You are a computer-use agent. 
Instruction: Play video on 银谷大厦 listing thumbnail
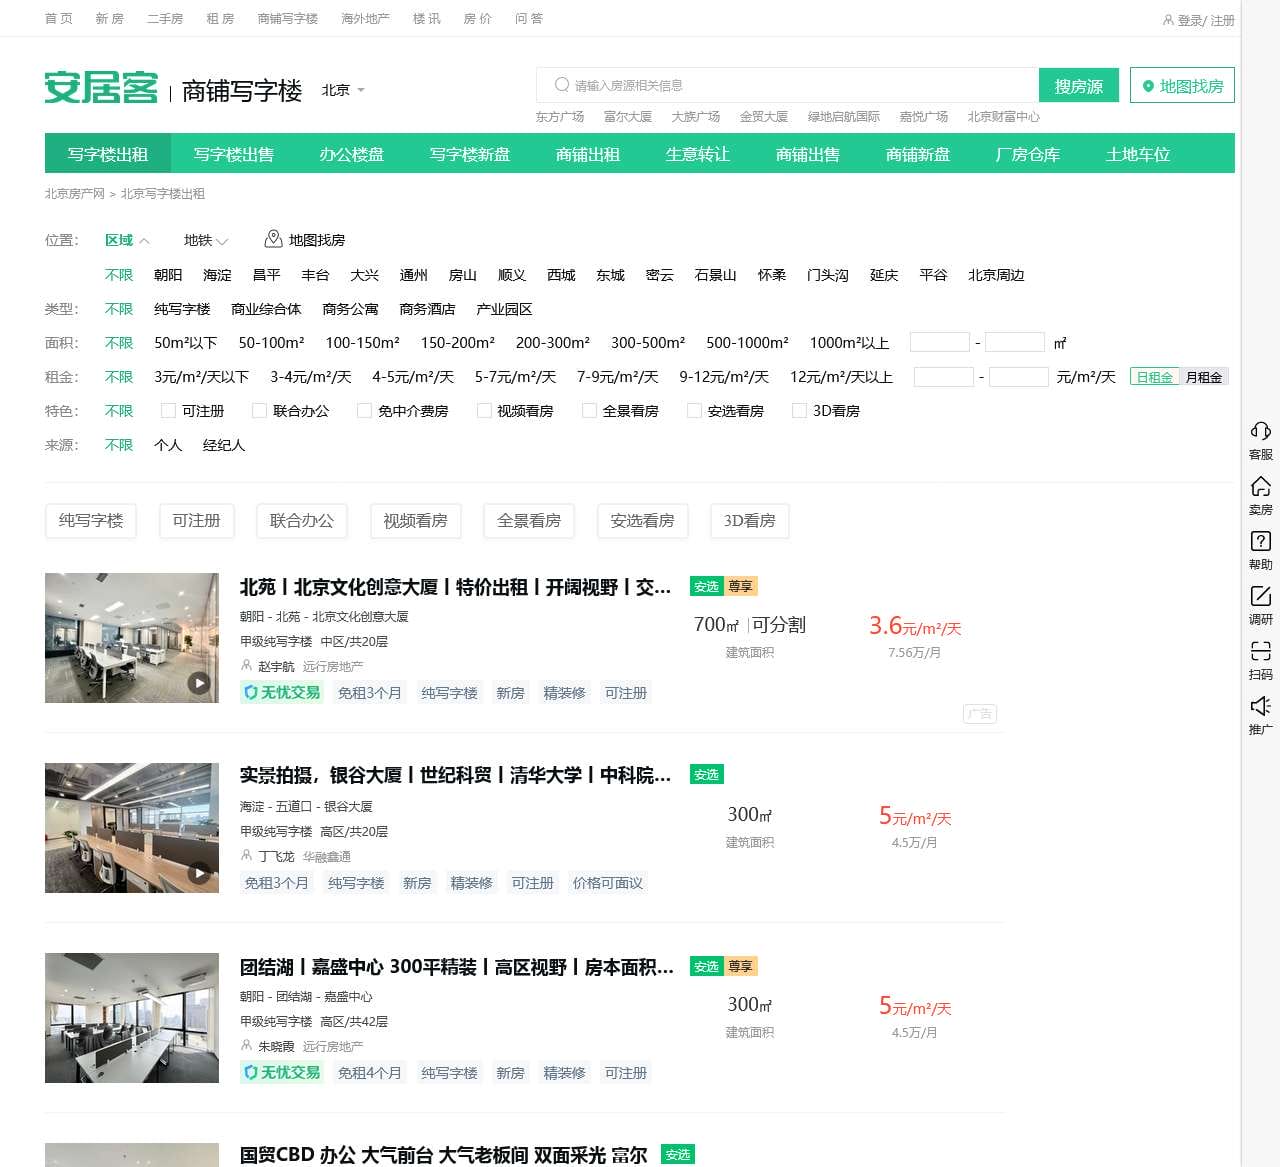(x=200, y=873)
